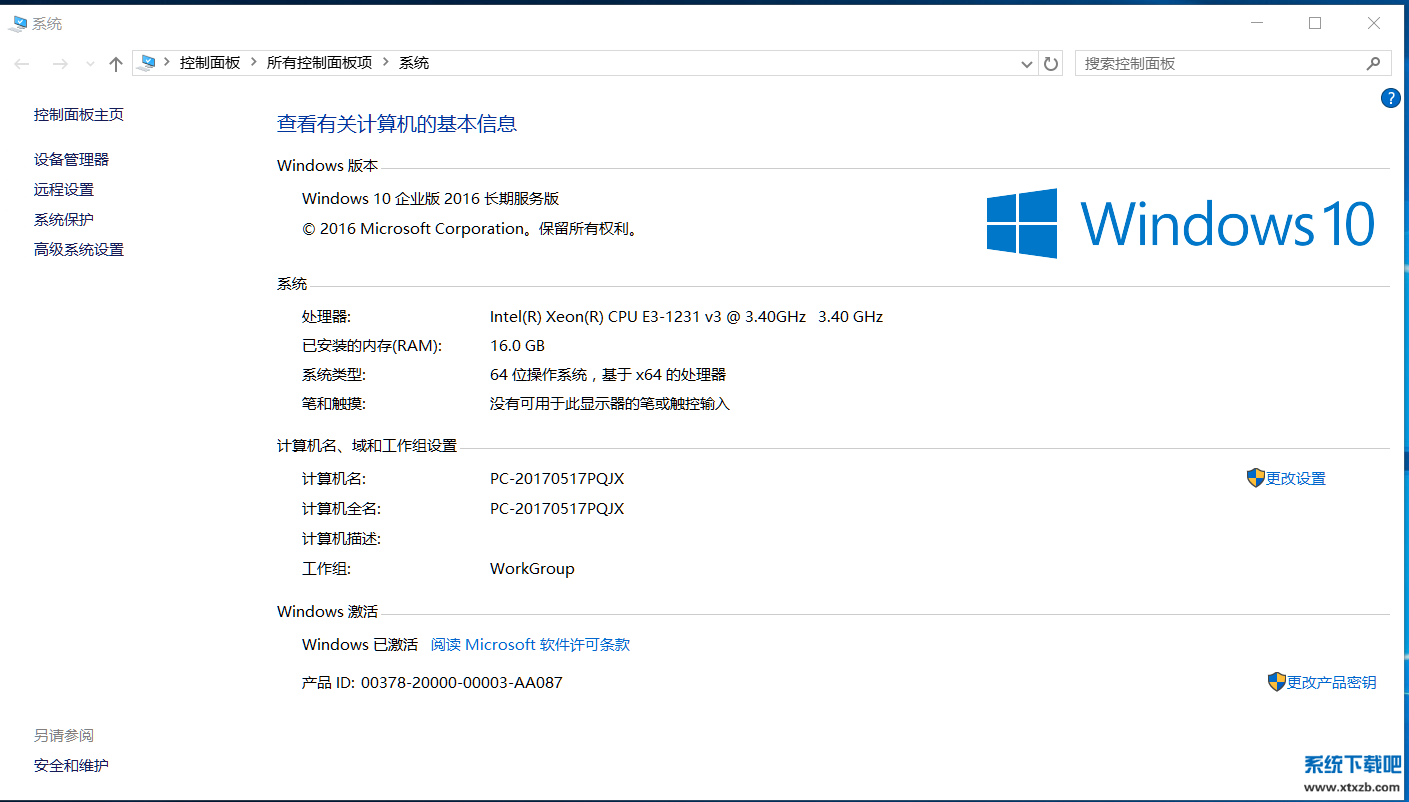Click the Up one level arrow
This screenshot has height=802, width=1409.
pyautogui.click(x=116, y=64)
